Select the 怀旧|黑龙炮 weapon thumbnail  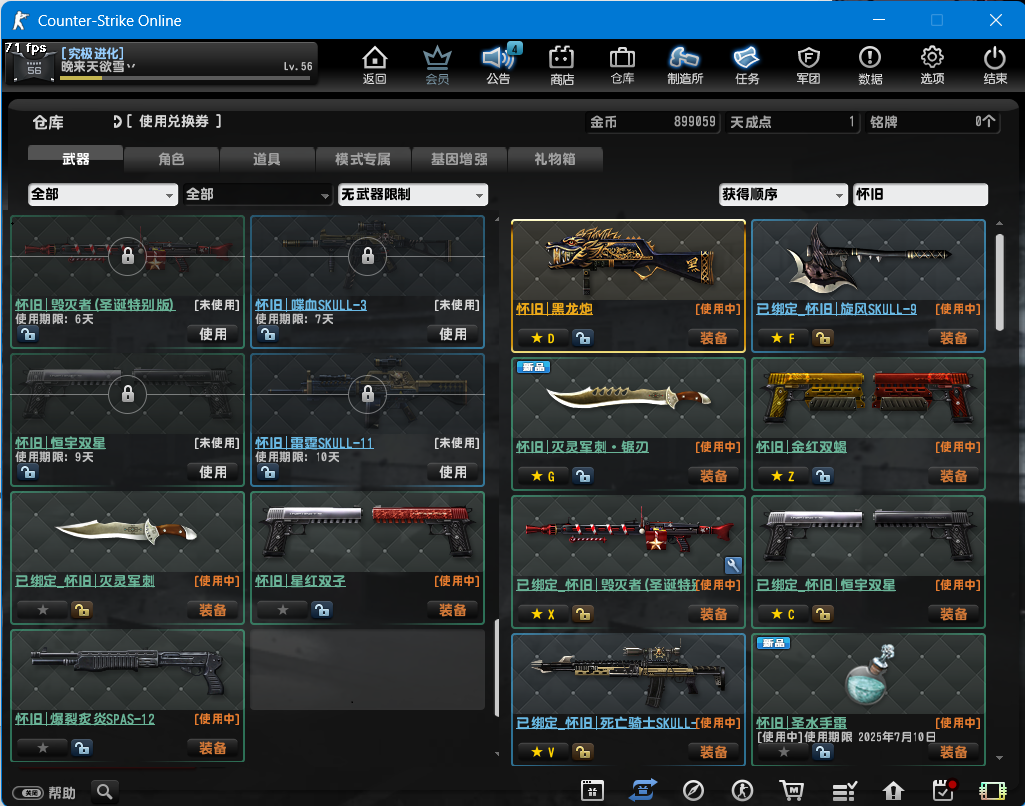click(628, 260)
